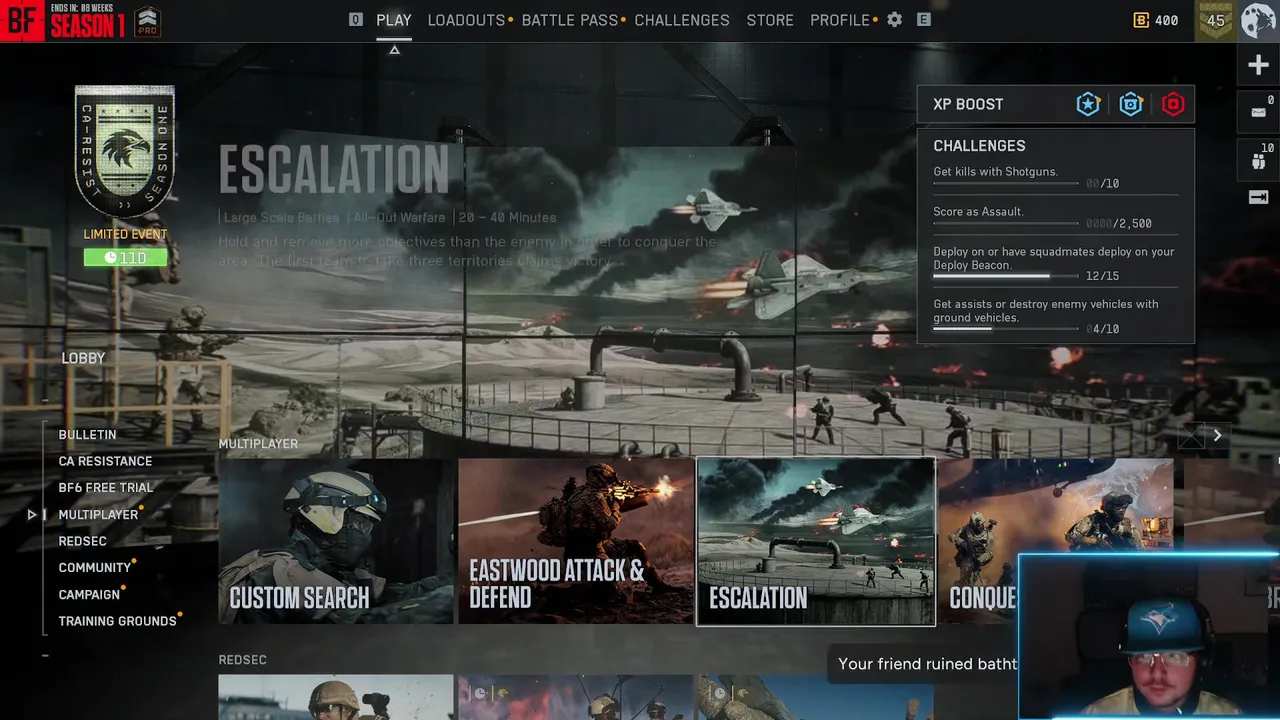This screenshot has height=720, width=1280.
Task: Click 'Score as Assault.' challenge text
Action: [978, 212]
